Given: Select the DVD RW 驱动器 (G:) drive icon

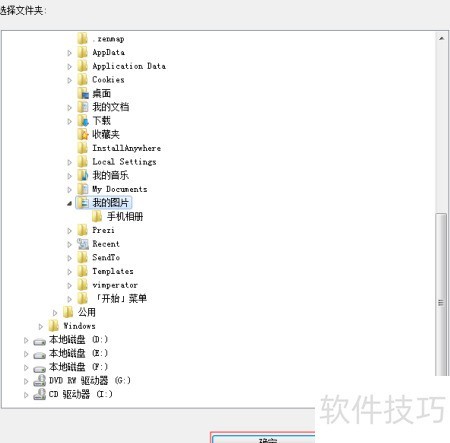Looking at the screenshot, I should point(39,381).
